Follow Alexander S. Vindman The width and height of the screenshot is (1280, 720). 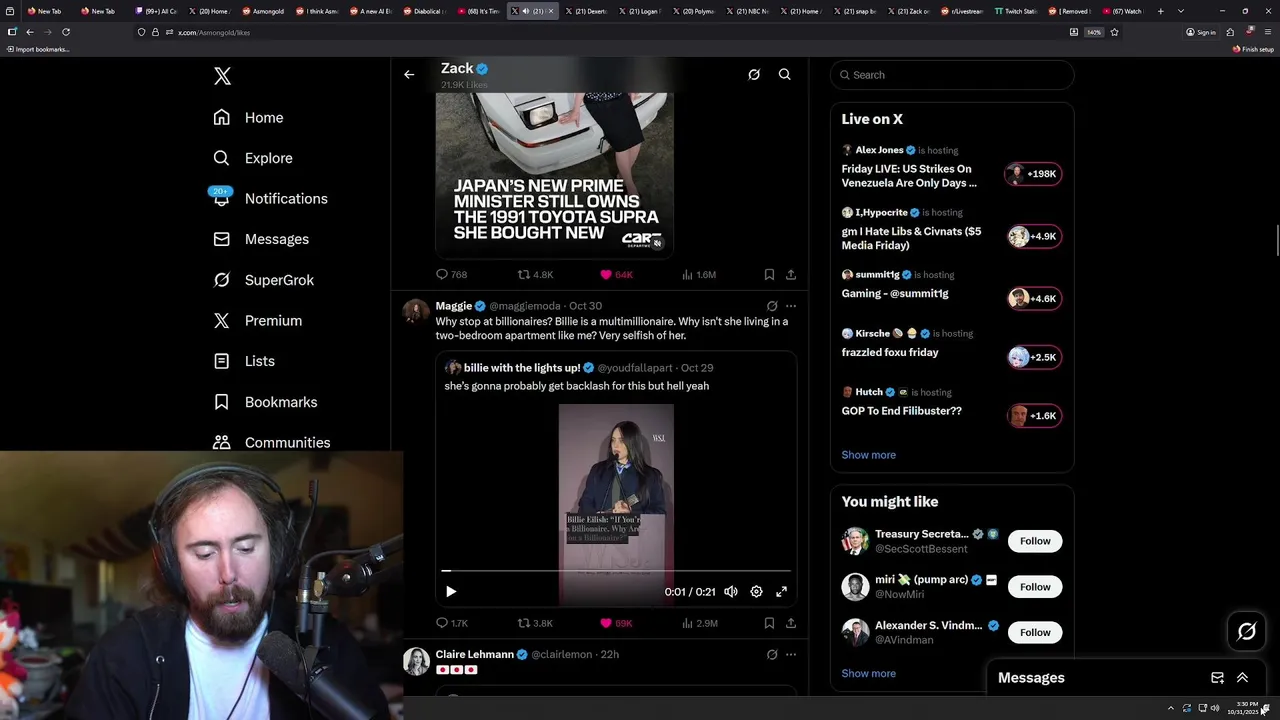click(x=1035, y=632)
